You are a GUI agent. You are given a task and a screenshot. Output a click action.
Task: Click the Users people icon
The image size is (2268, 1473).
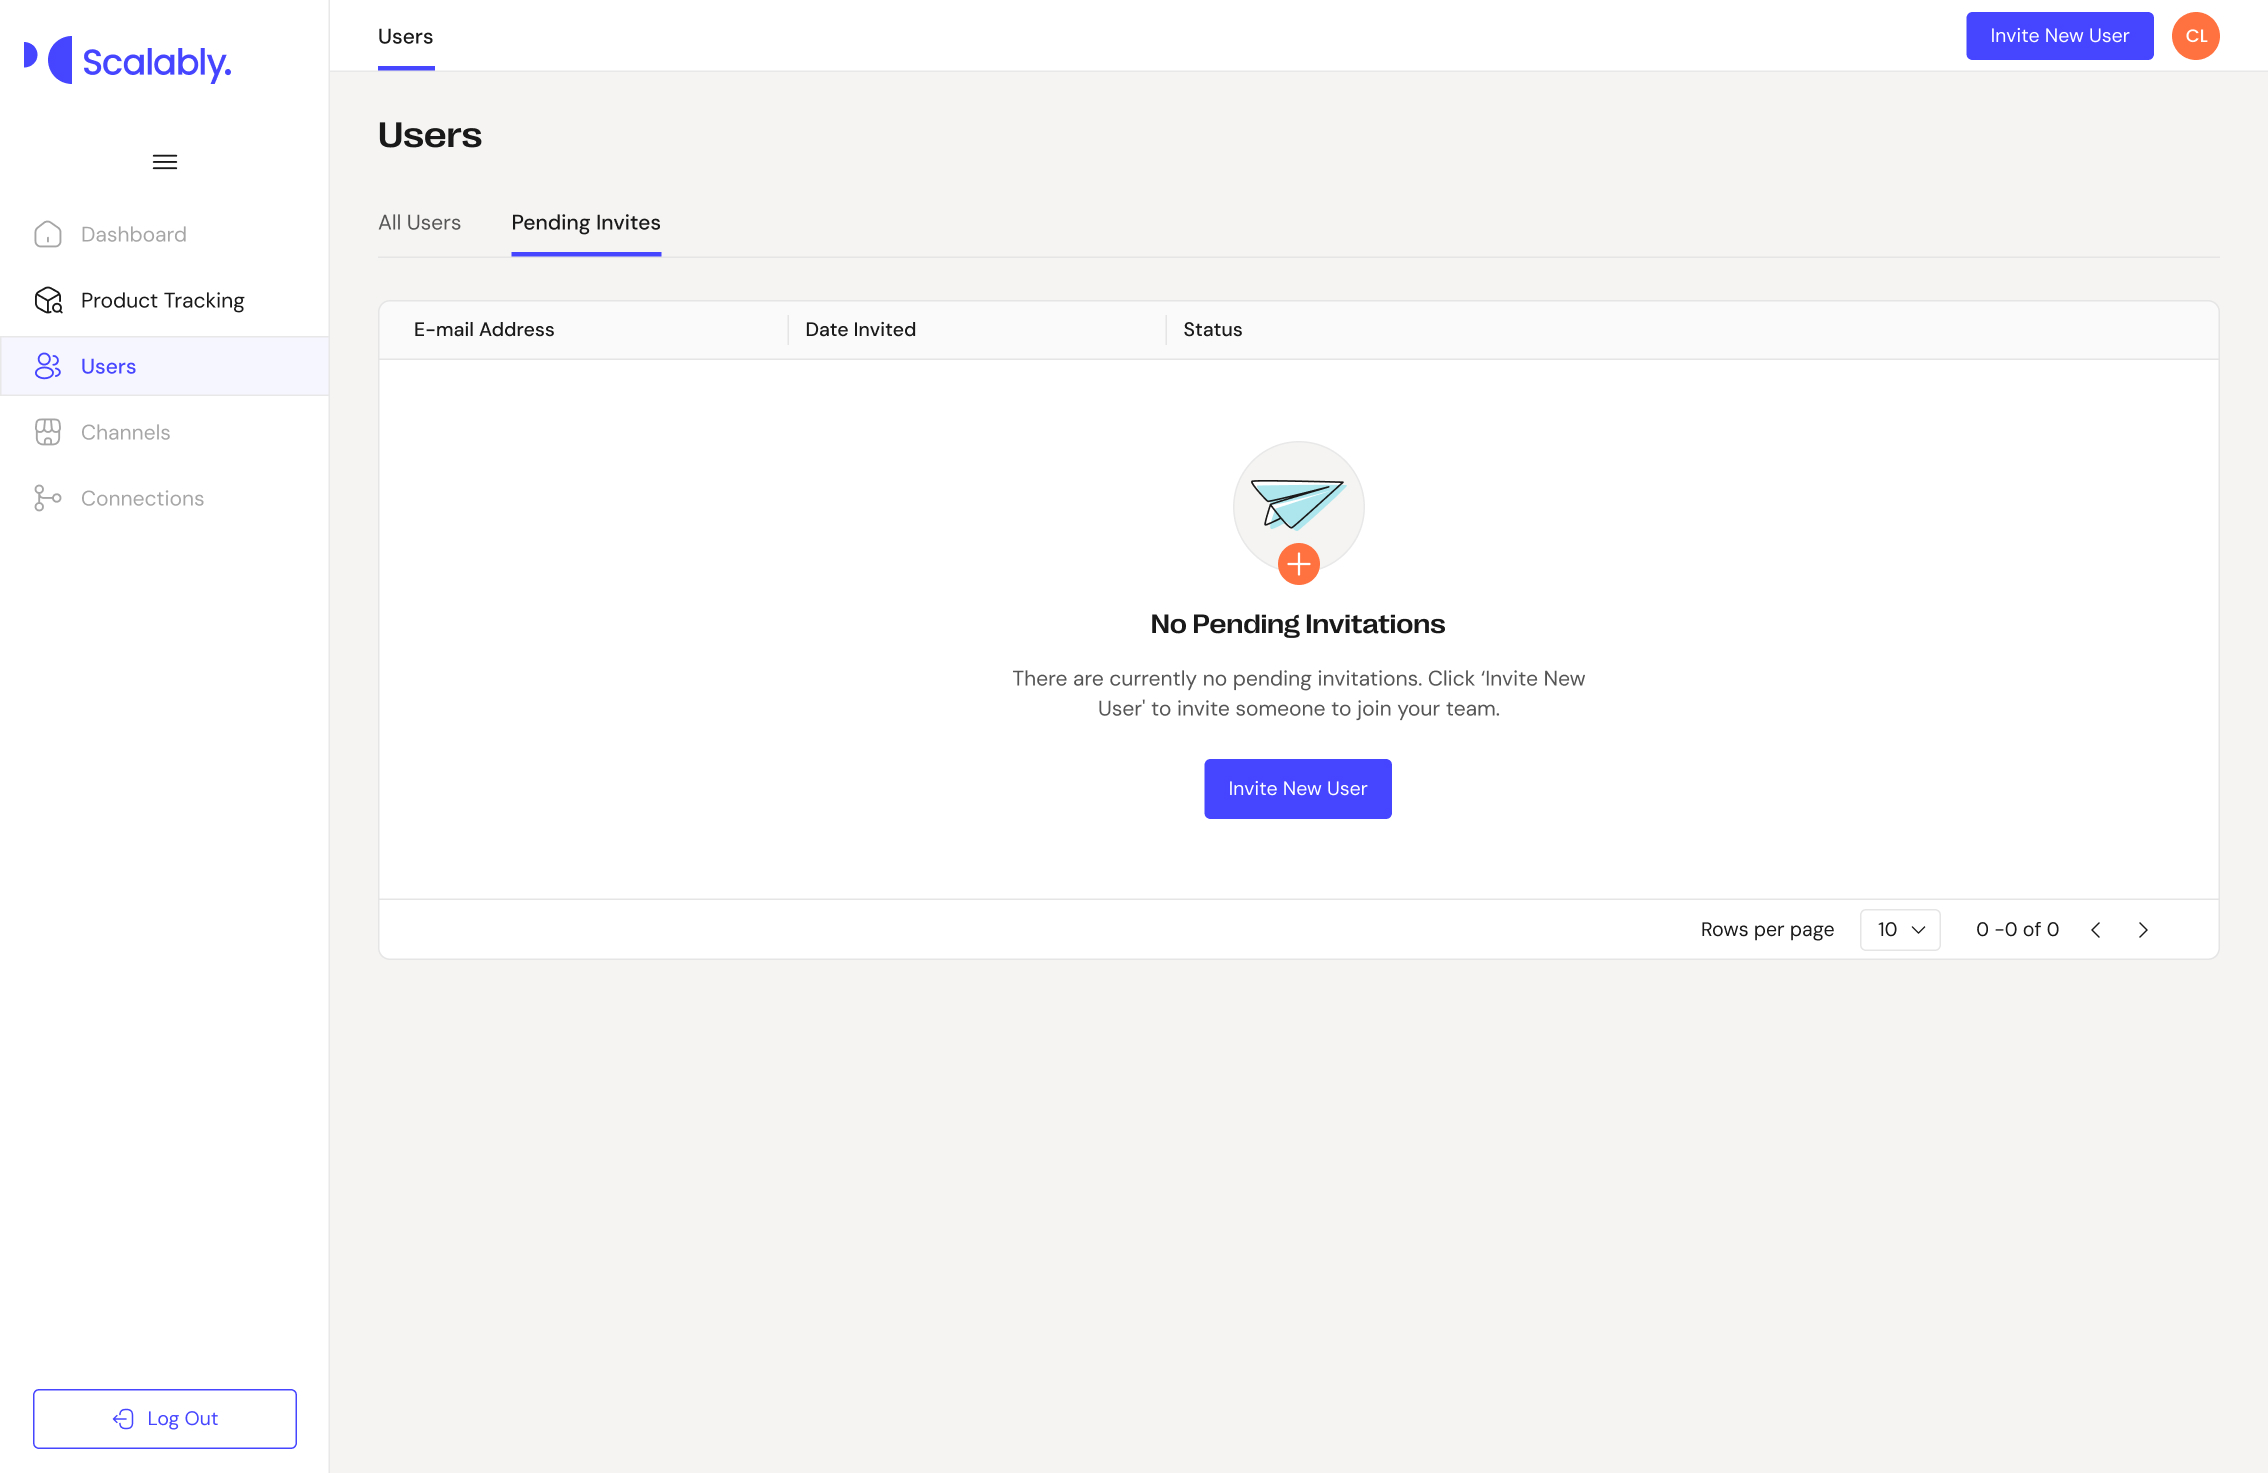(48, 366)
